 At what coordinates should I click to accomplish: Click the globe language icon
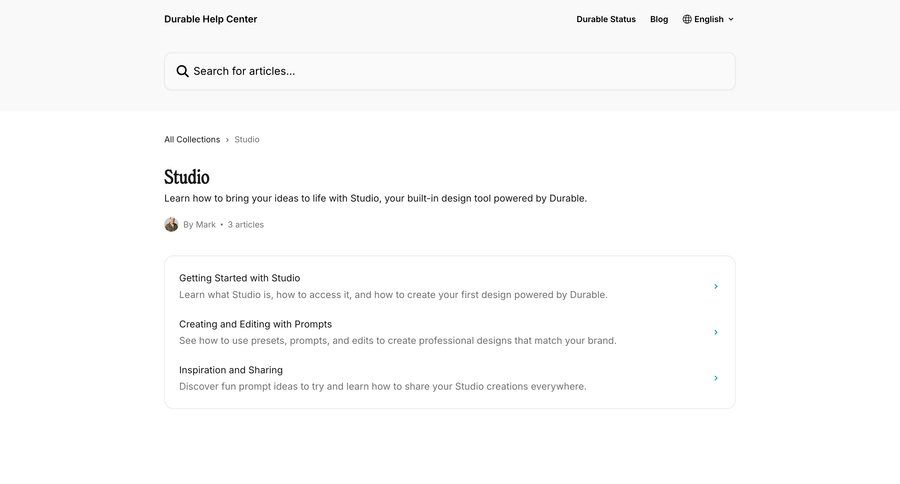point(687,19)
